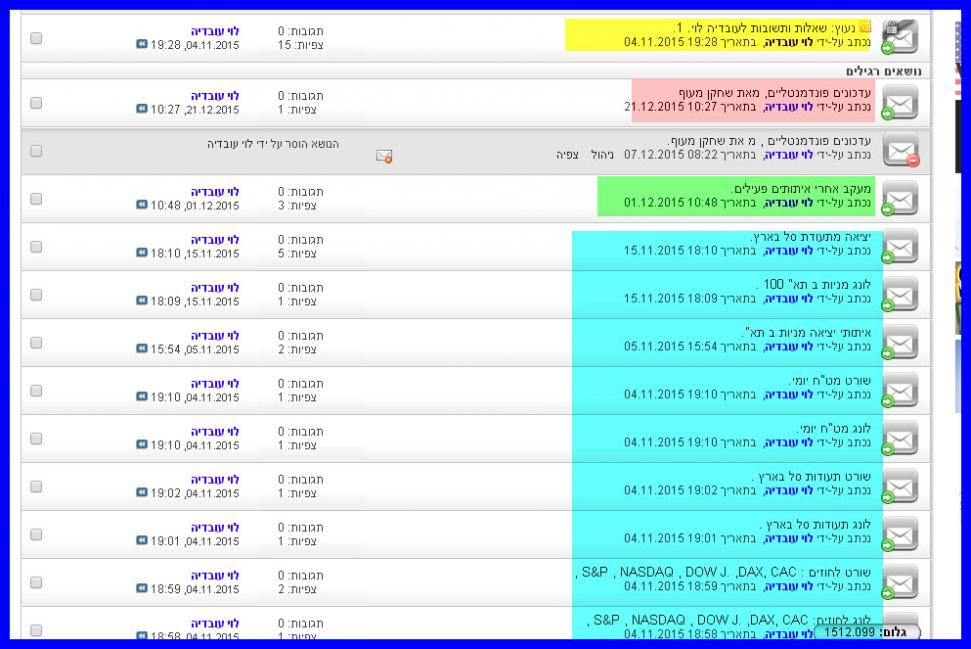Click envelope icon of sticky thread שאלות ותשובות
This screenshot has height=649, width=971.
[x=900, y=36]
